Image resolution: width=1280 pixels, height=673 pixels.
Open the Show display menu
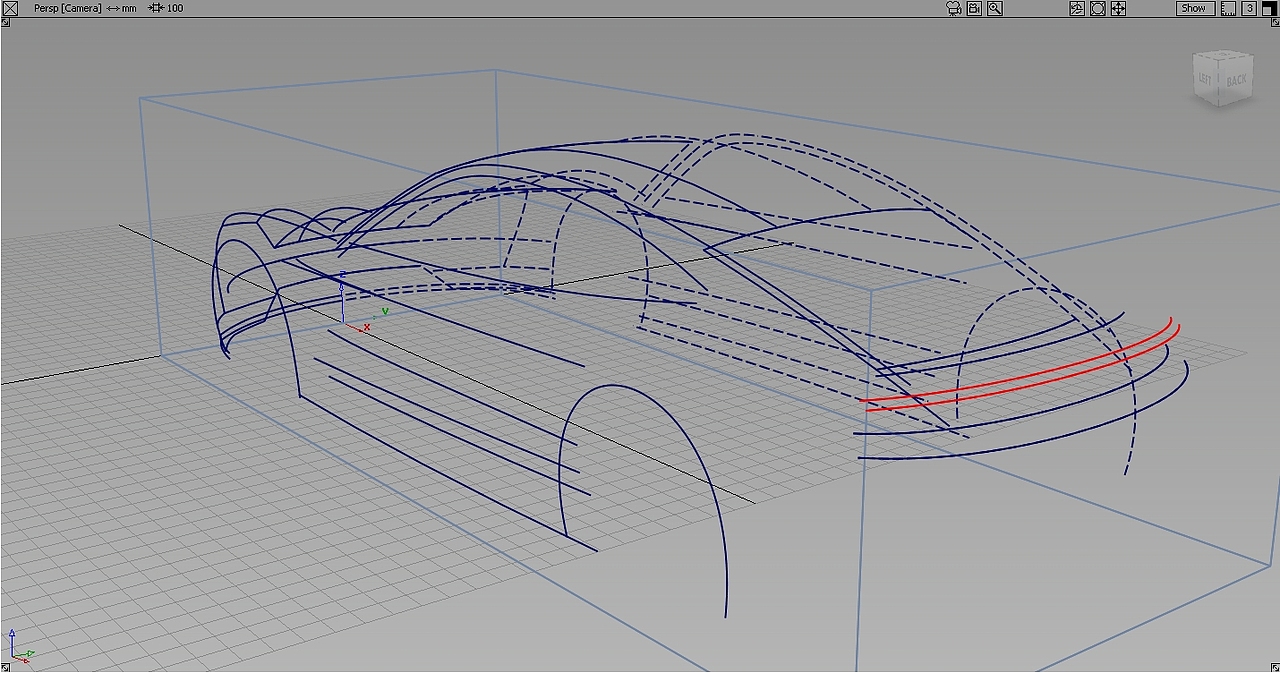pyautogui.click(x=1193, y=8)
